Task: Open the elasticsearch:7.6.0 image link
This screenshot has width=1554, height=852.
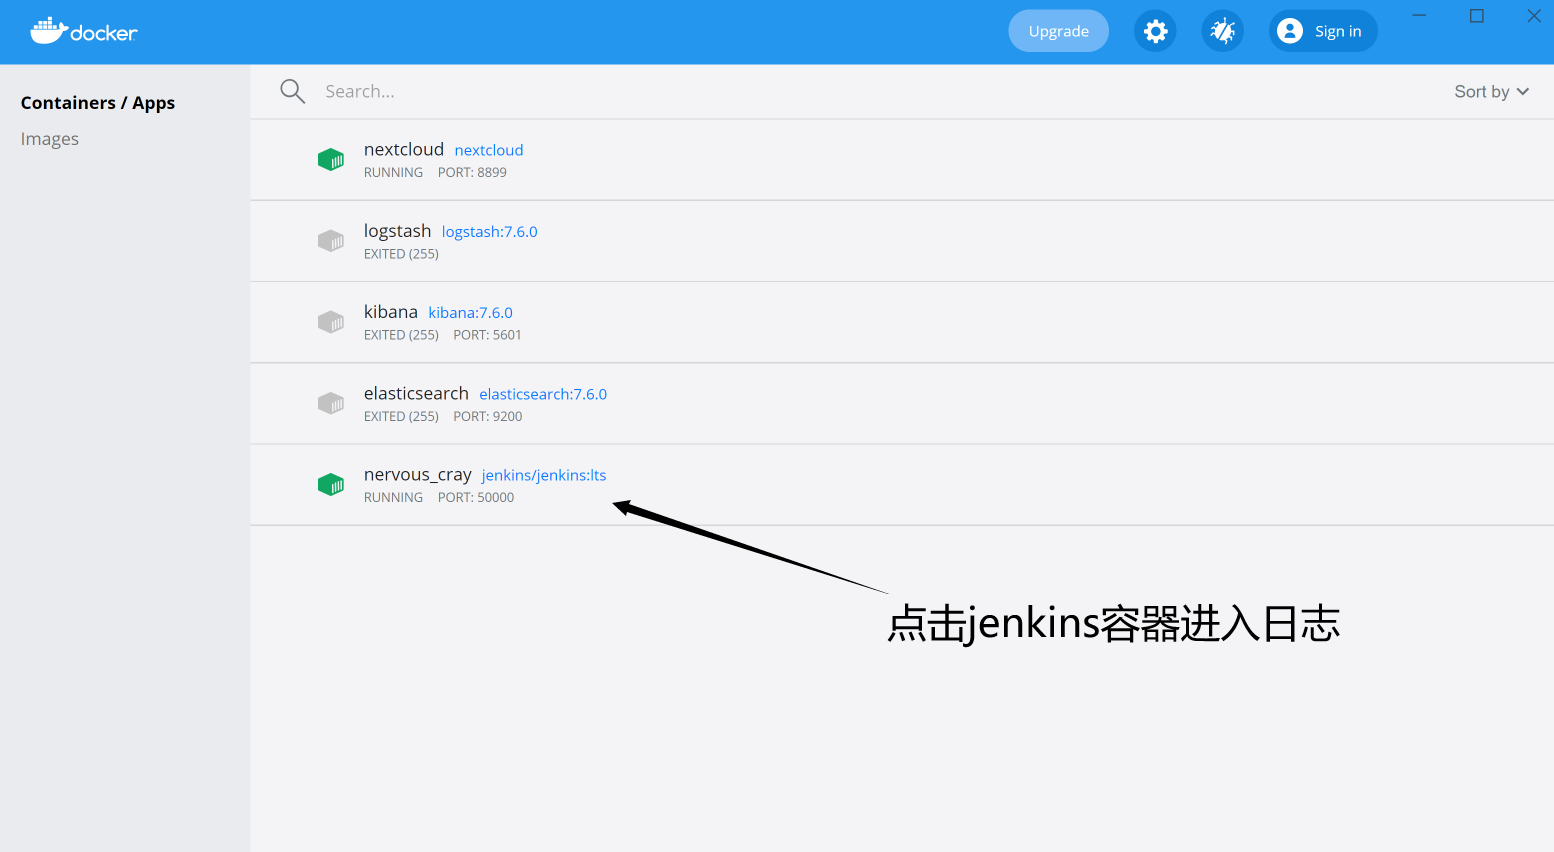Action: point(543,394)
